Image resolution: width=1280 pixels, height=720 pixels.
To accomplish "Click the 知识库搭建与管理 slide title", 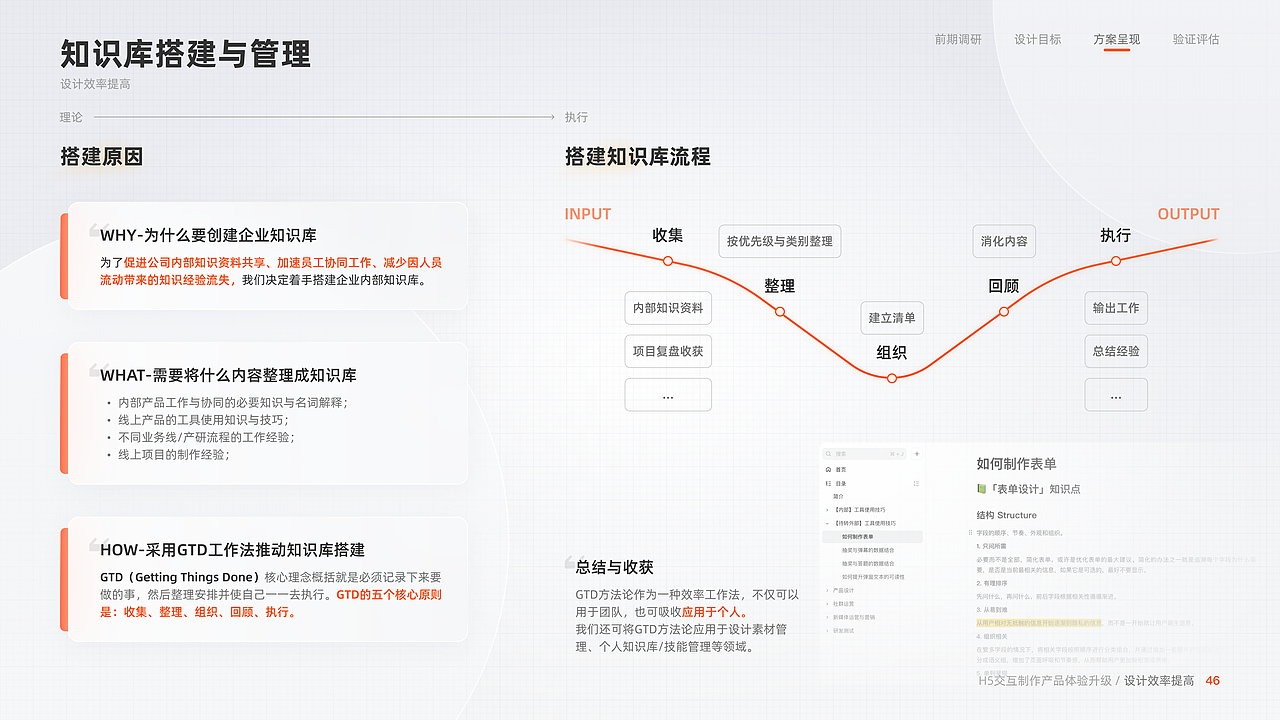I will [x=185, y=53].
